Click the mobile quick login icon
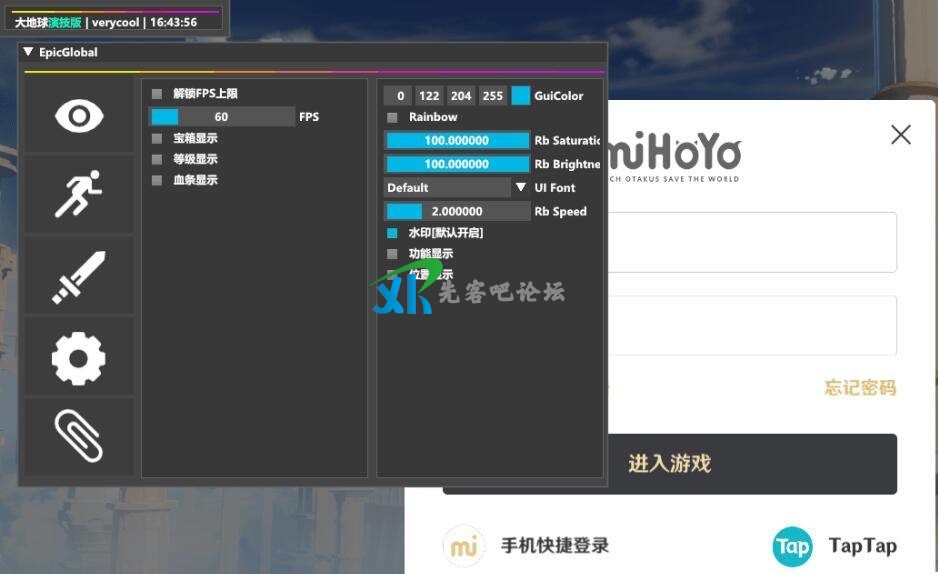 pyautogui.click(x=463, y=546)
